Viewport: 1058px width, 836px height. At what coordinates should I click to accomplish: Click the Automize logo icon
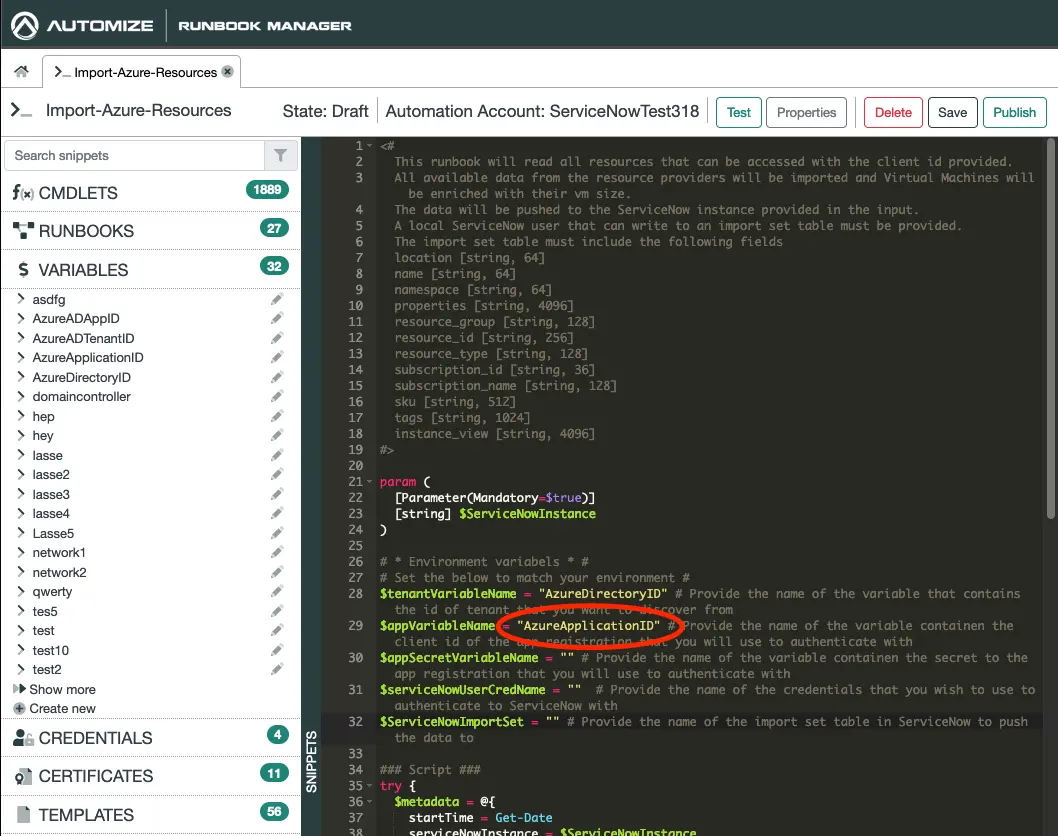click(25, 26)
